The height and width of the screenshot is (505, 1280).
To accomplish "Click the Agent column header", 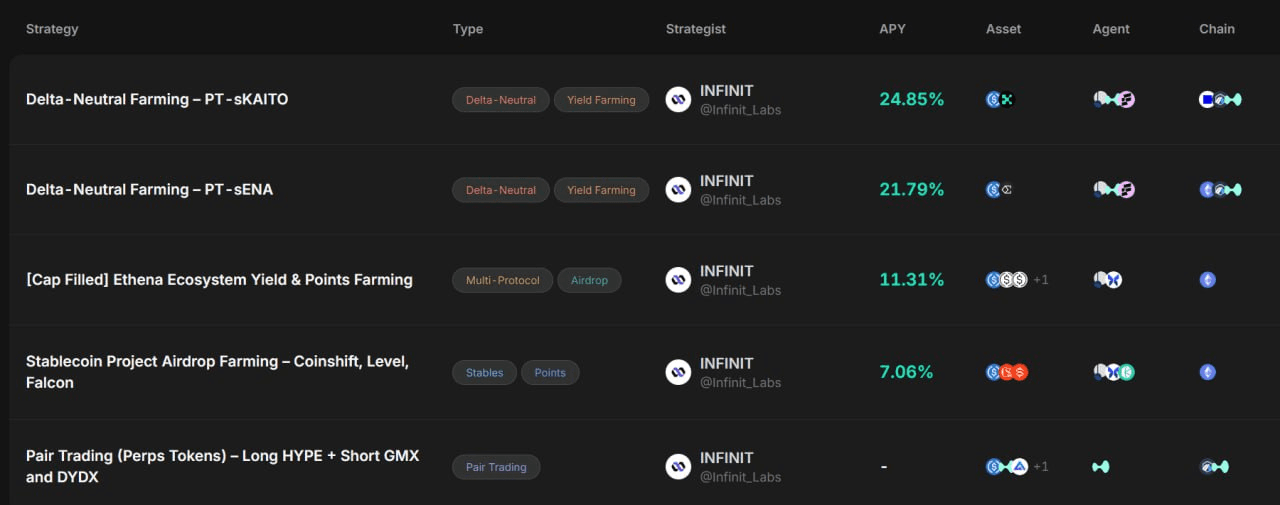I will click(x=1111, y=29).
